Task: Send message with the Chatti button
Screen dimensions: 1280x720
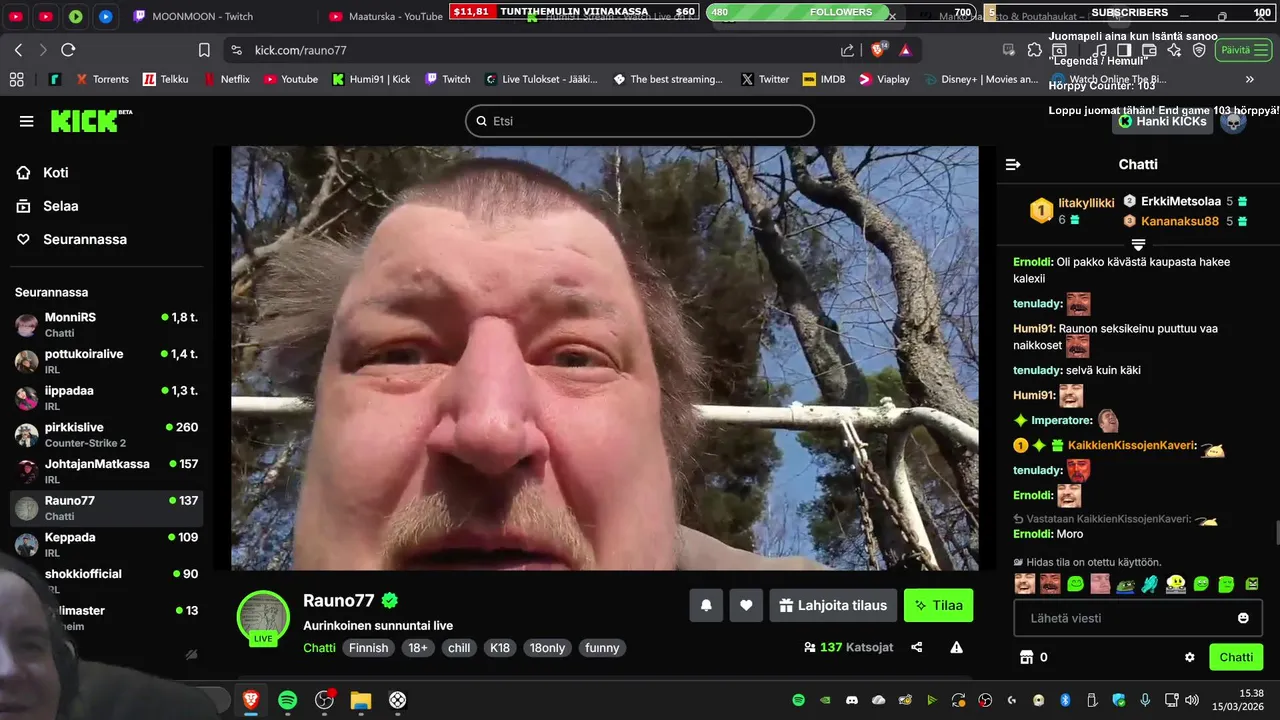Action: pyautogui.click(x=1235, y=657)
